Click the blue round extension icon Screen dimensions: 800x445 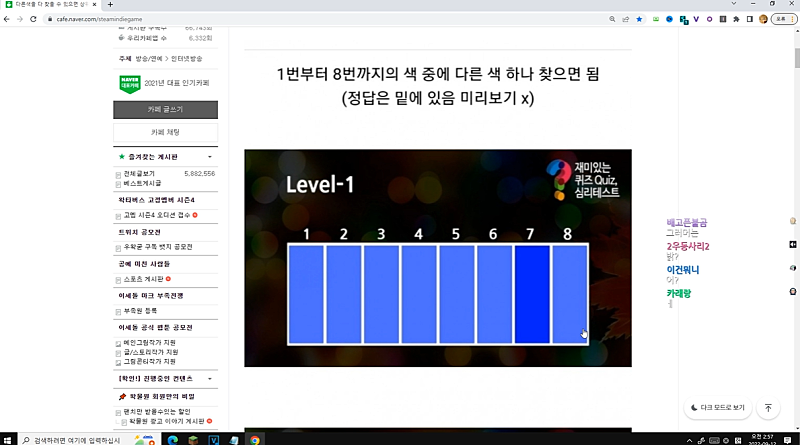coord(669,19)
